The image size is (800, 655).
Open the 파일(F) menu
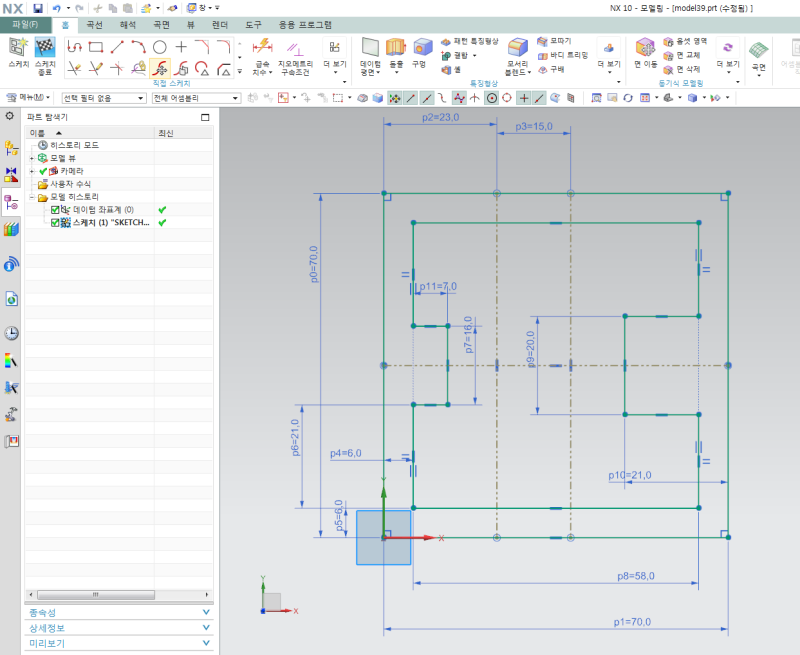(x=25, y=23)
